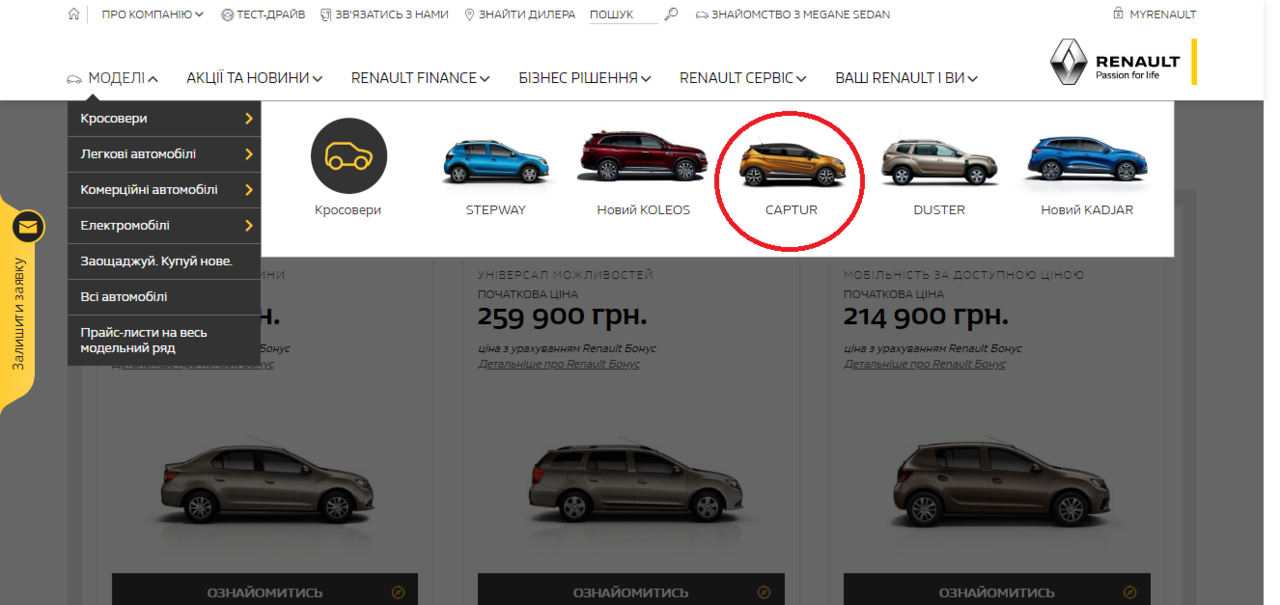Click Зв'язатись з нами contact link

point(384,15)
